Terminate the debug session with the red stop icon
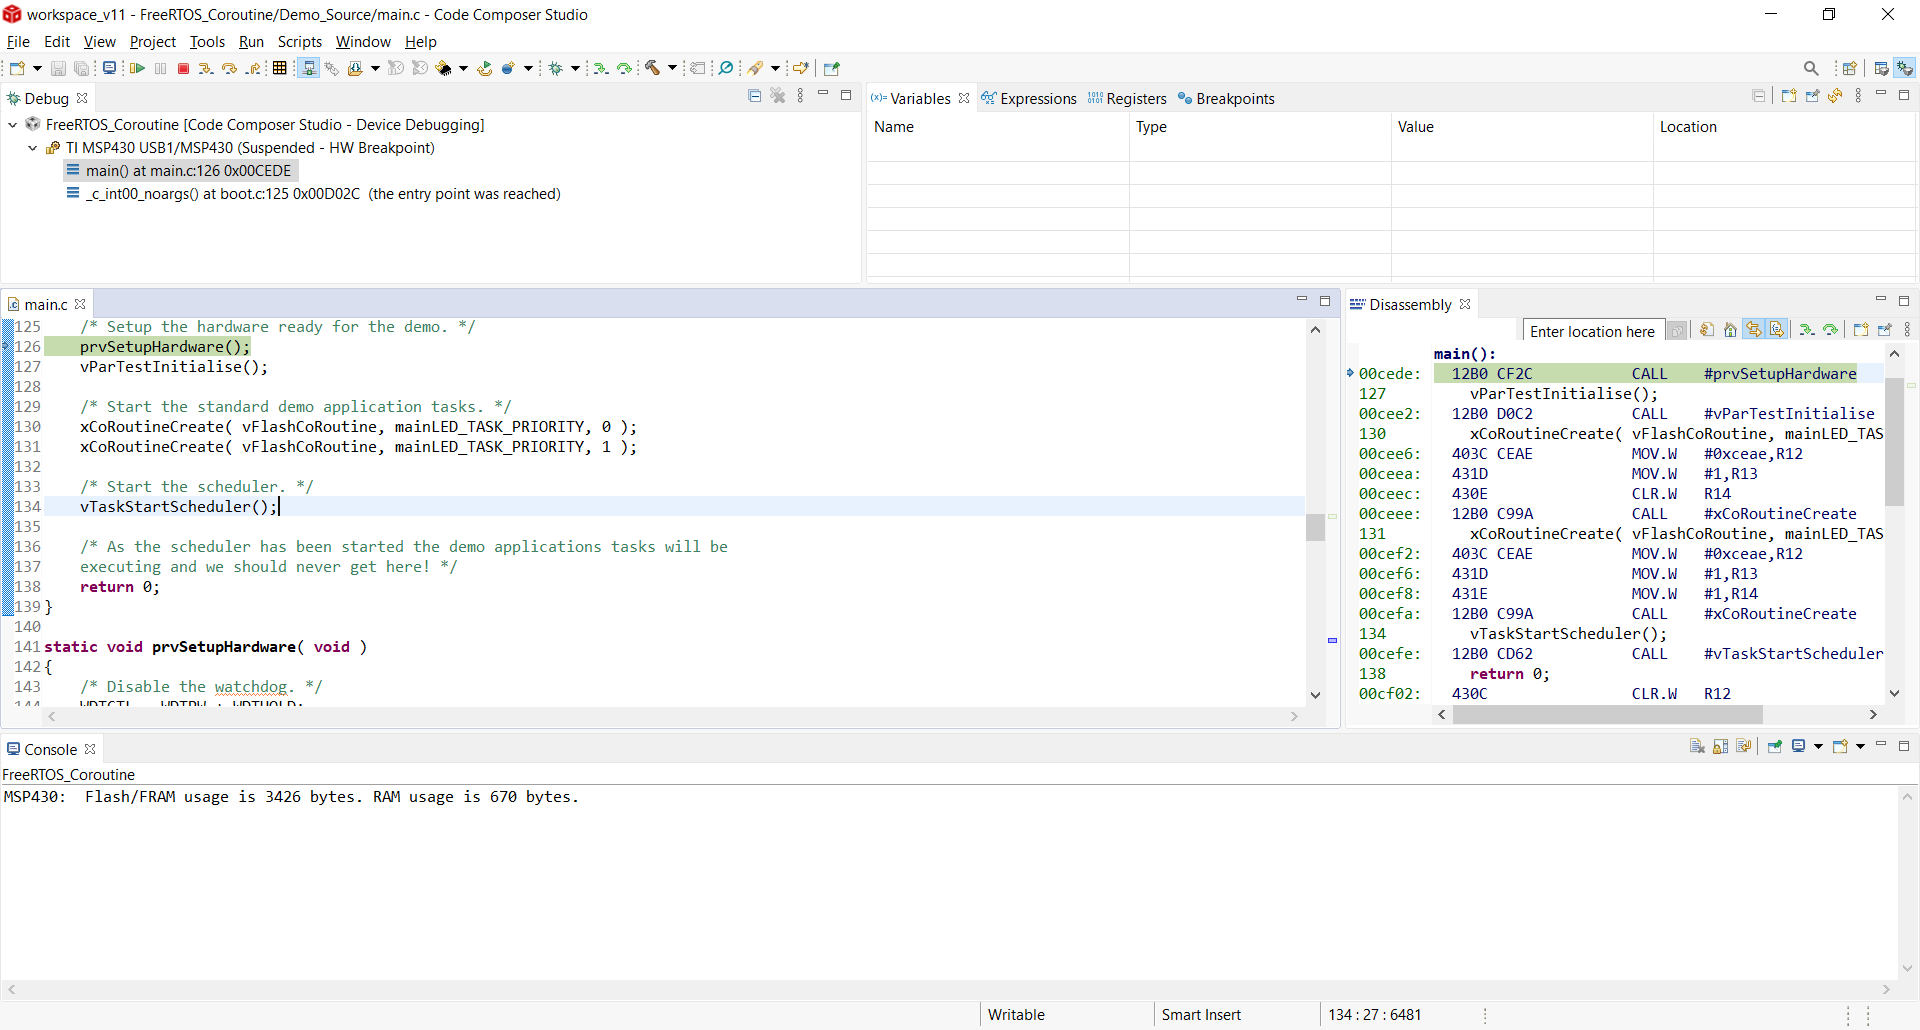This screenshot has width=1920, height=1030. point(183,68)
